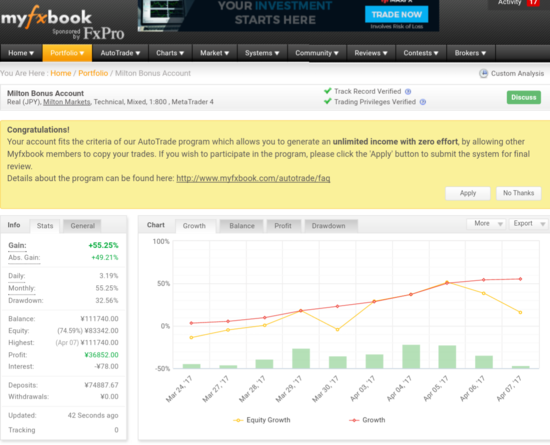This screenshot has height=445, width=550.
Task: Switch to the General tab
Action: point(82,226)
